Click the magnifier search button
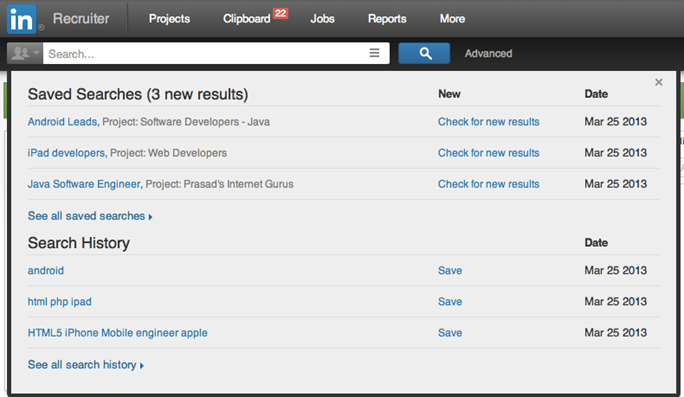The image size is (684, 397). 424,53
